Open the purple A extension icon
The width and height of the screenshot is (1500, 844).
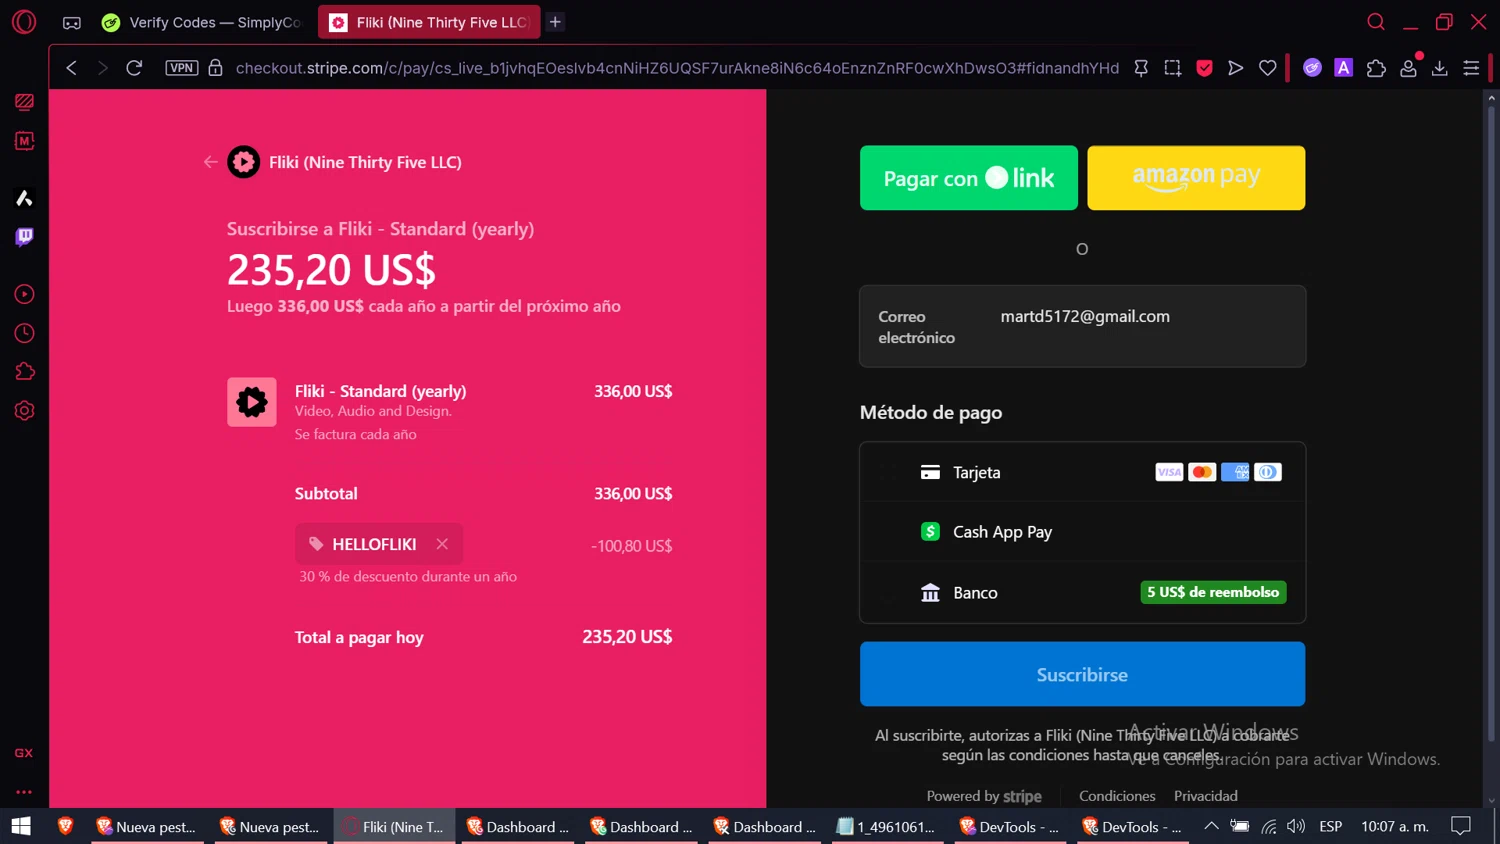pos(1344,68)
